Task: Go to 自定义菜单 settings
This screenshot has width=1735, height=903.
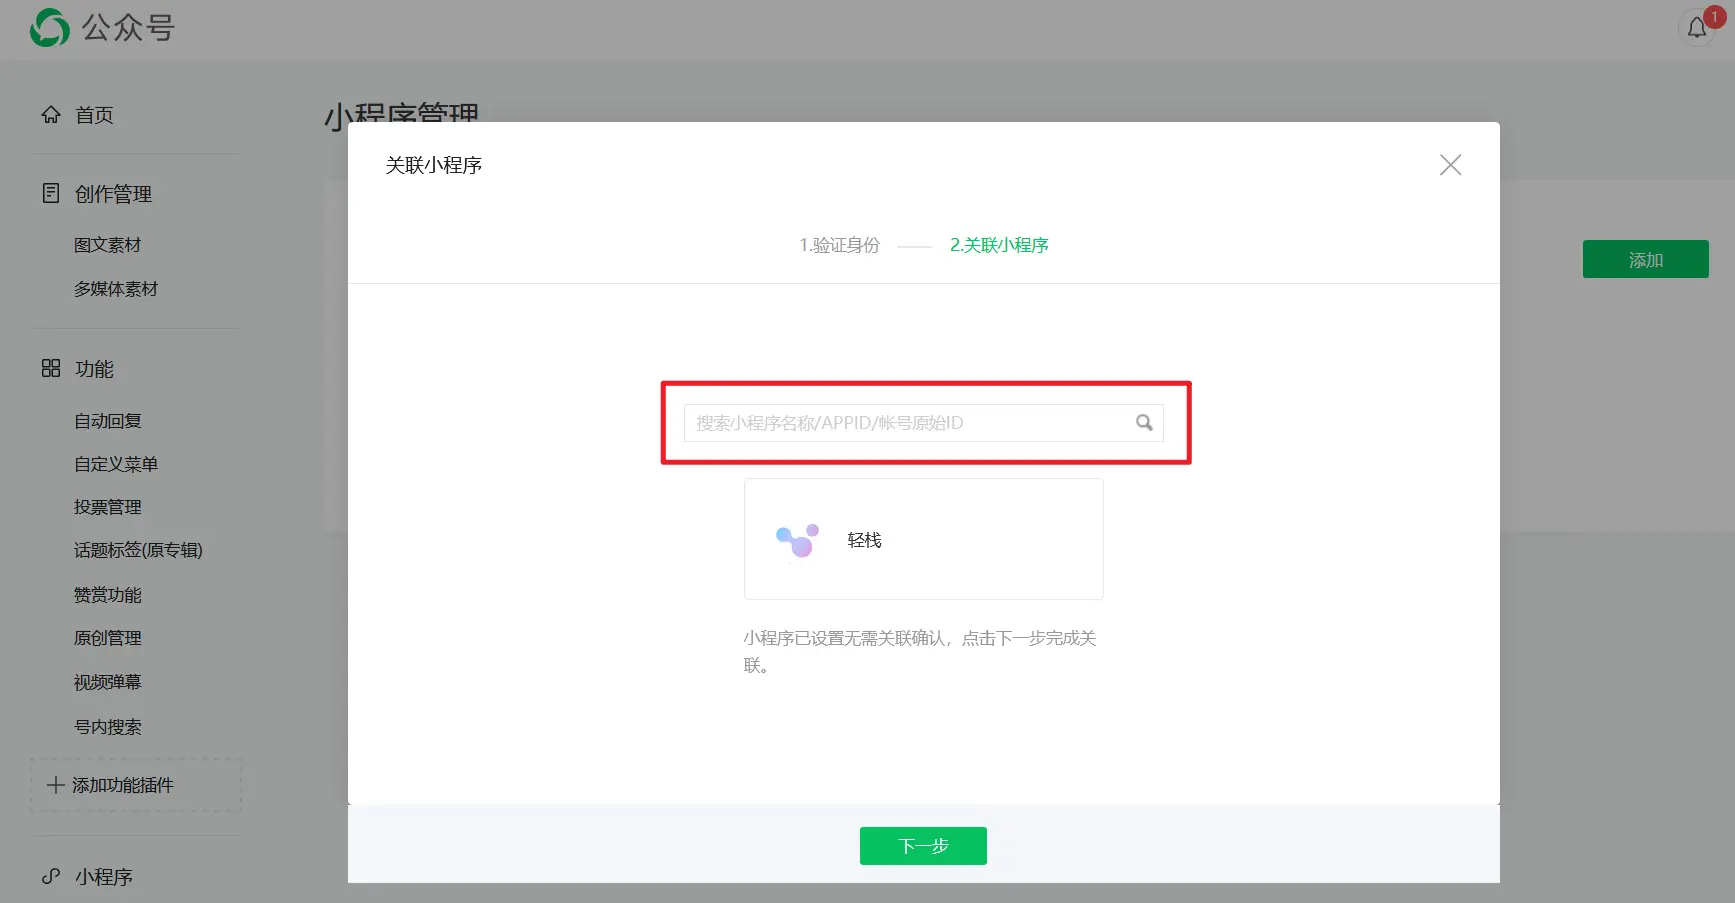Action: 116,464
